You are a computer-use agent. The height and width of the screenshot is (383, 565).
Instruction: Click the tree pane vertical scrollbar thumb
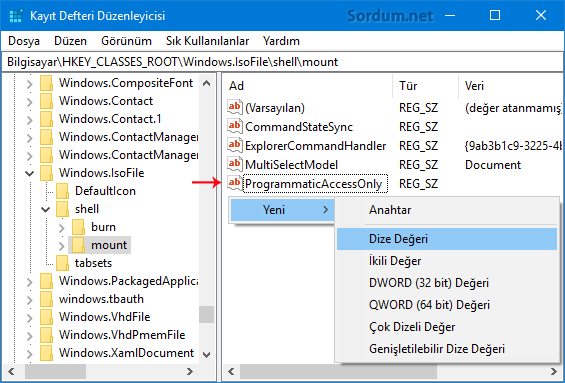[206, 314]
